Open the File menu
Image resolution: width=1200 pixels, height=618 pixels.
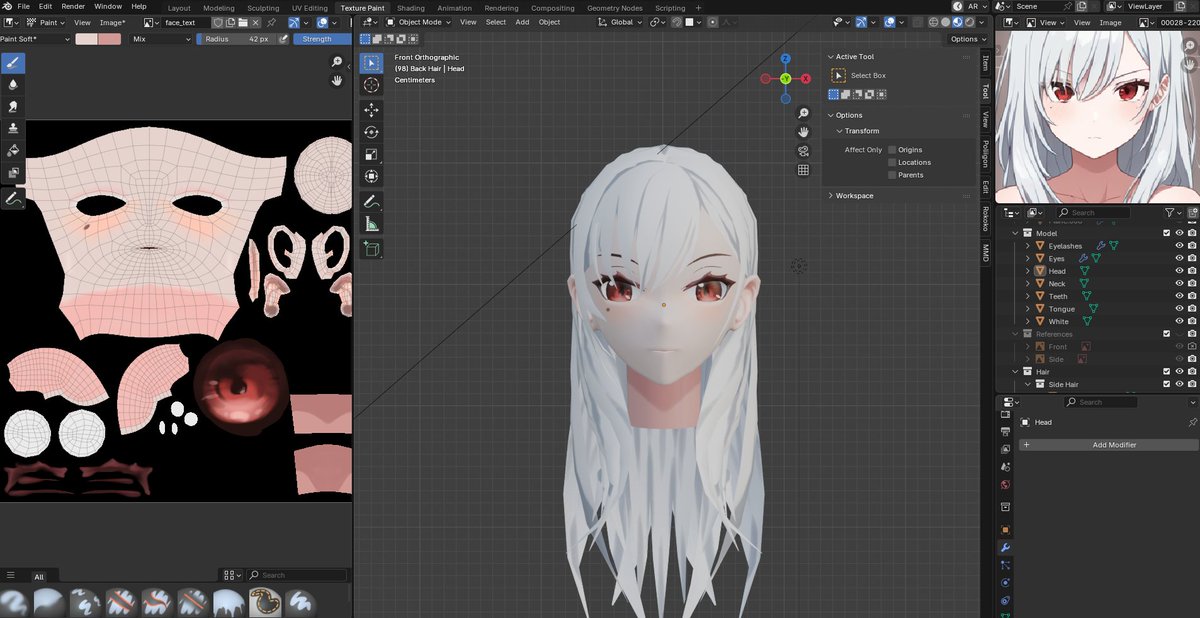[x=23, y=6]
